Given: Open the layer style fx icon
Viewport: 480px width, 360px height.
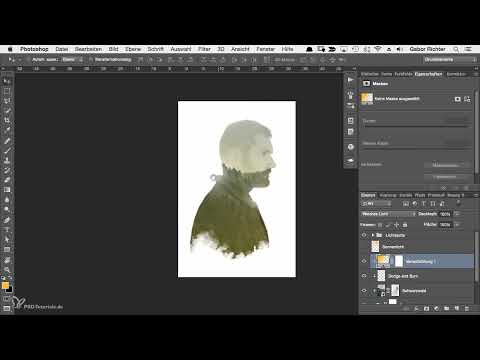Looking at the screenshot, I should (416, 309).
